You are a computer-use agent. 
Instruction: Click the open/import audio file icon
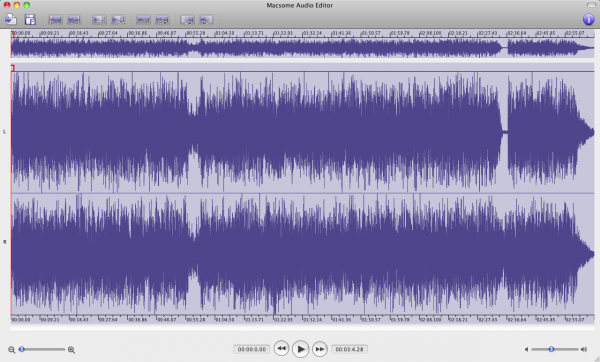coord(10,19)
